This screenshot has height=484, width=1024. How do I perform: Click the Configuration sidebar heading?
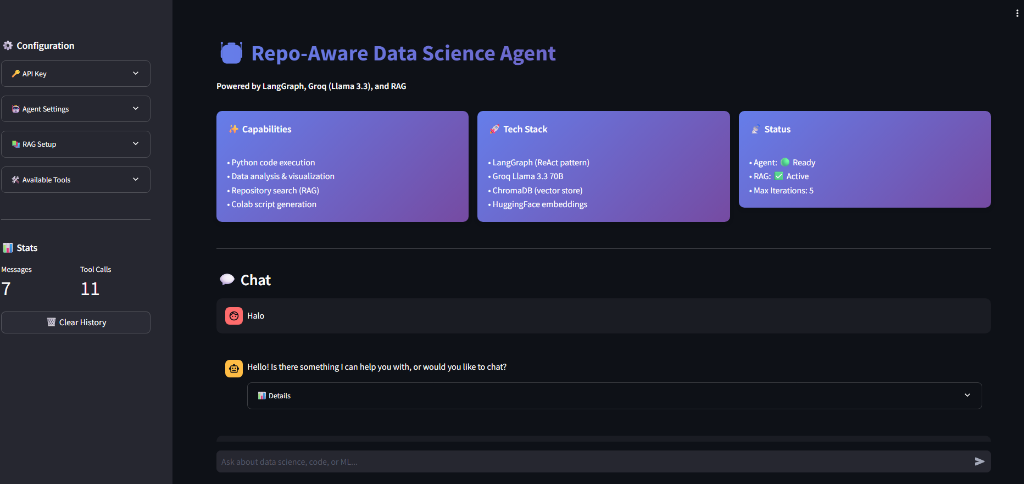[45, 46]
